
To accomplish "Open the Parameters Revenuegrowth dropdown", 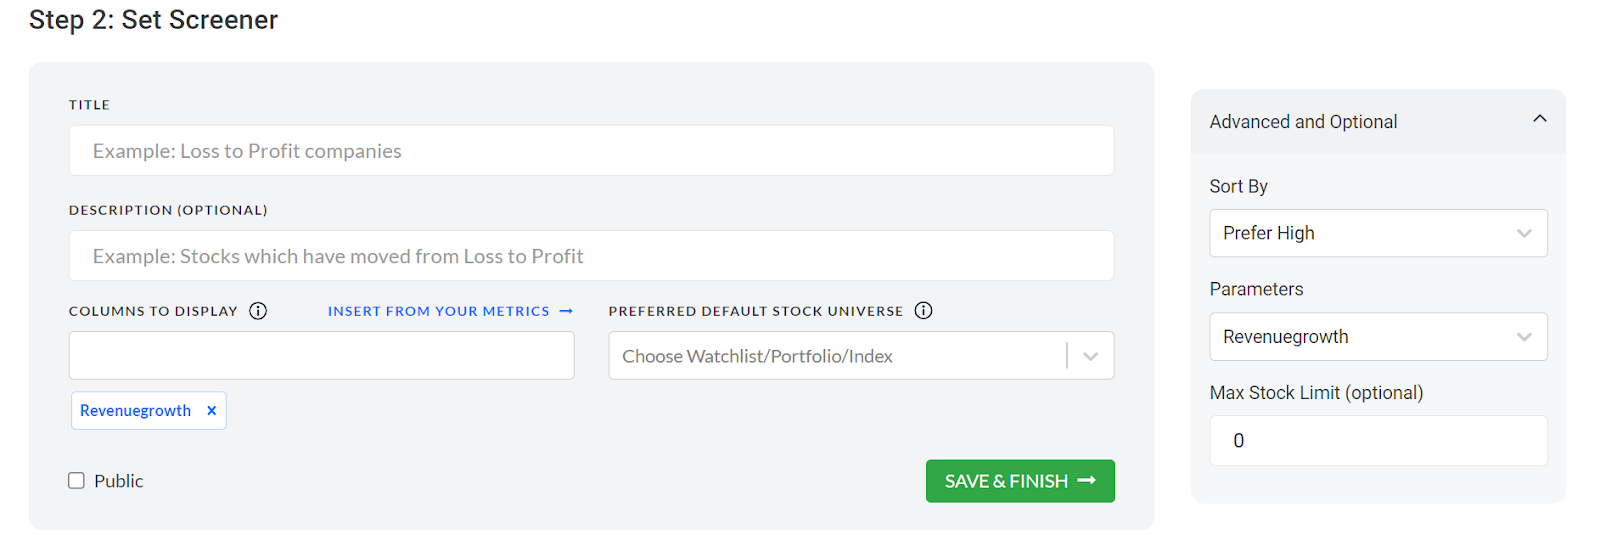I will click(x=1378, y=337).
